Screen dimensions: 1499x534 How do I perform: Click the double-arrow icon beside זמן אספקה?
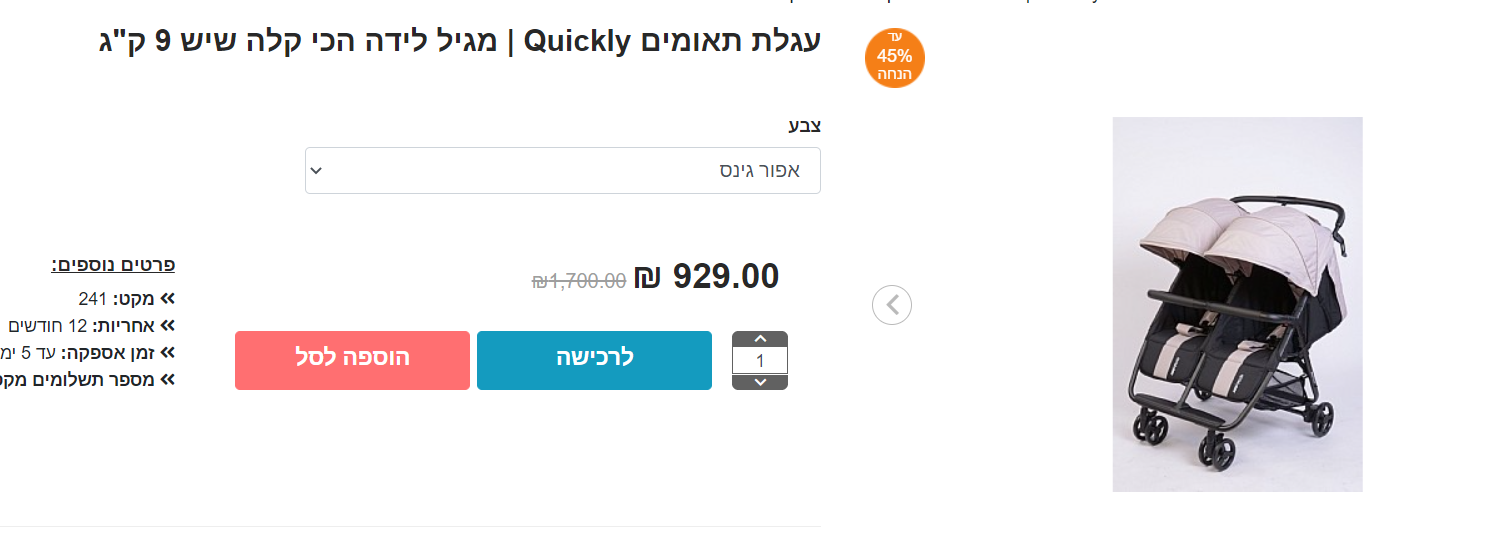pos(167,352)
